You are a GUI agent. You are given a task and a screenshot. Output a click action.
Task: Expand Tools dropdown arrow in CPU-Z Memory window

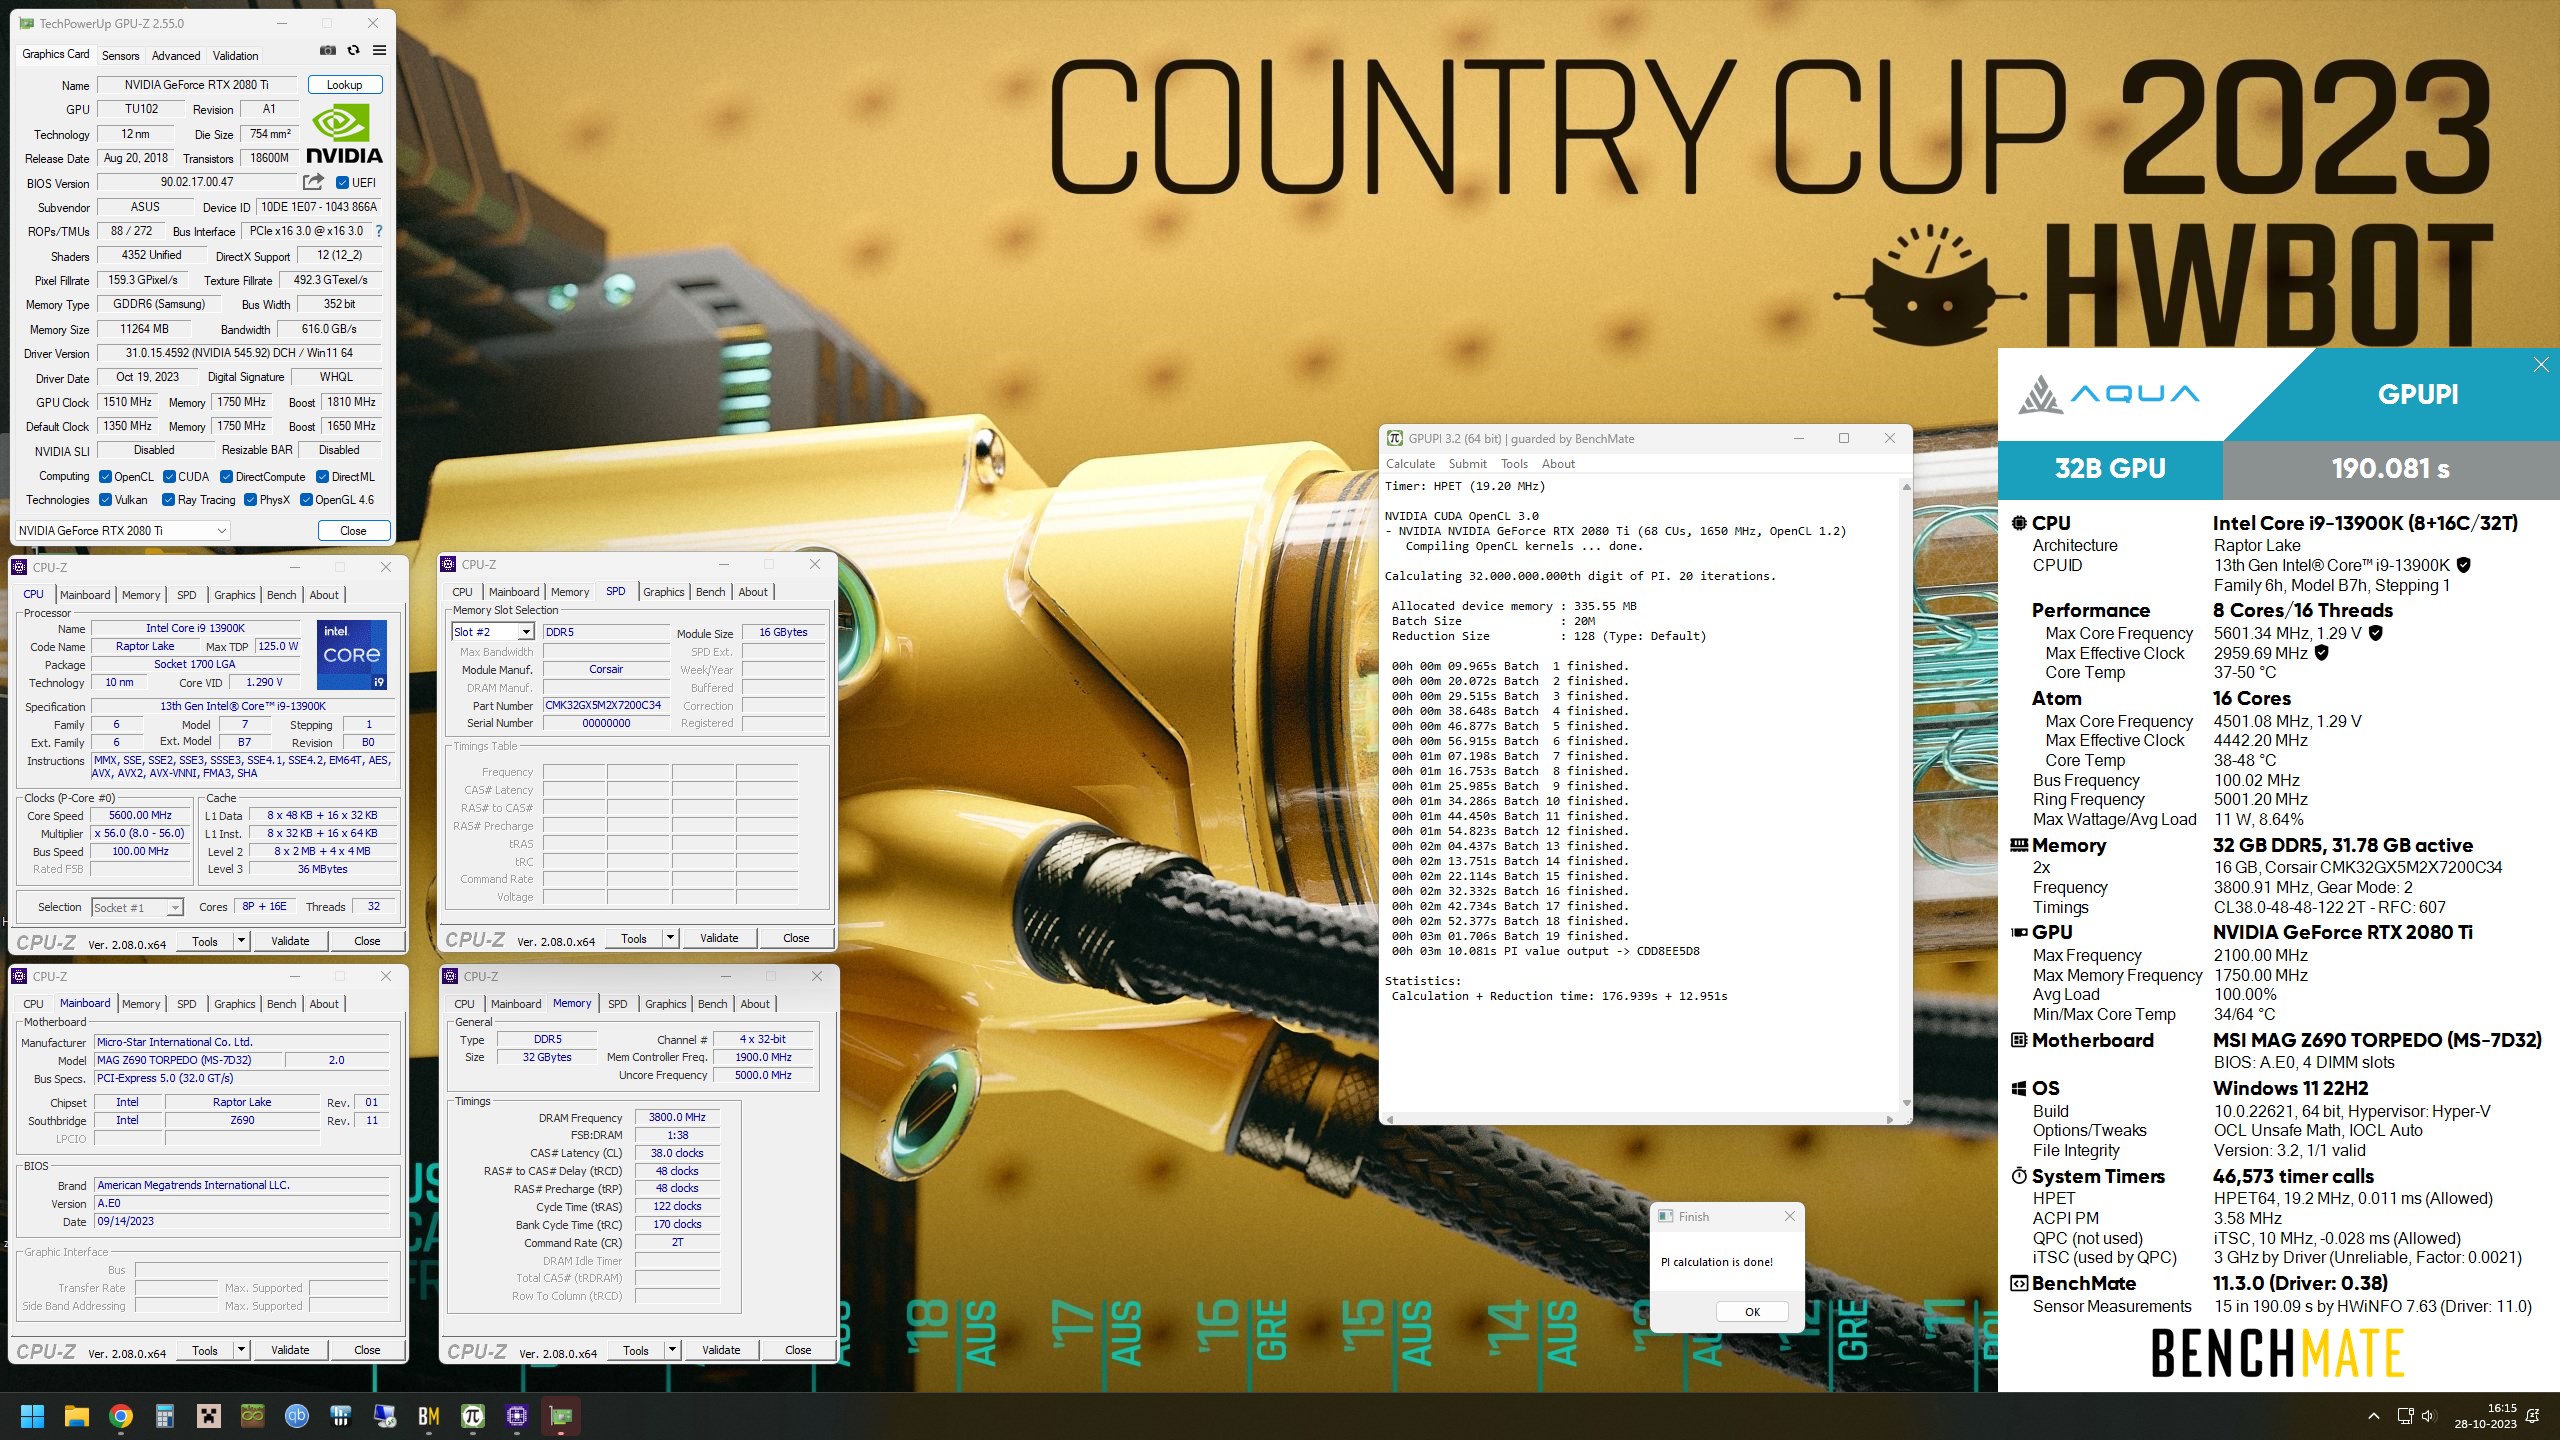672,1350
